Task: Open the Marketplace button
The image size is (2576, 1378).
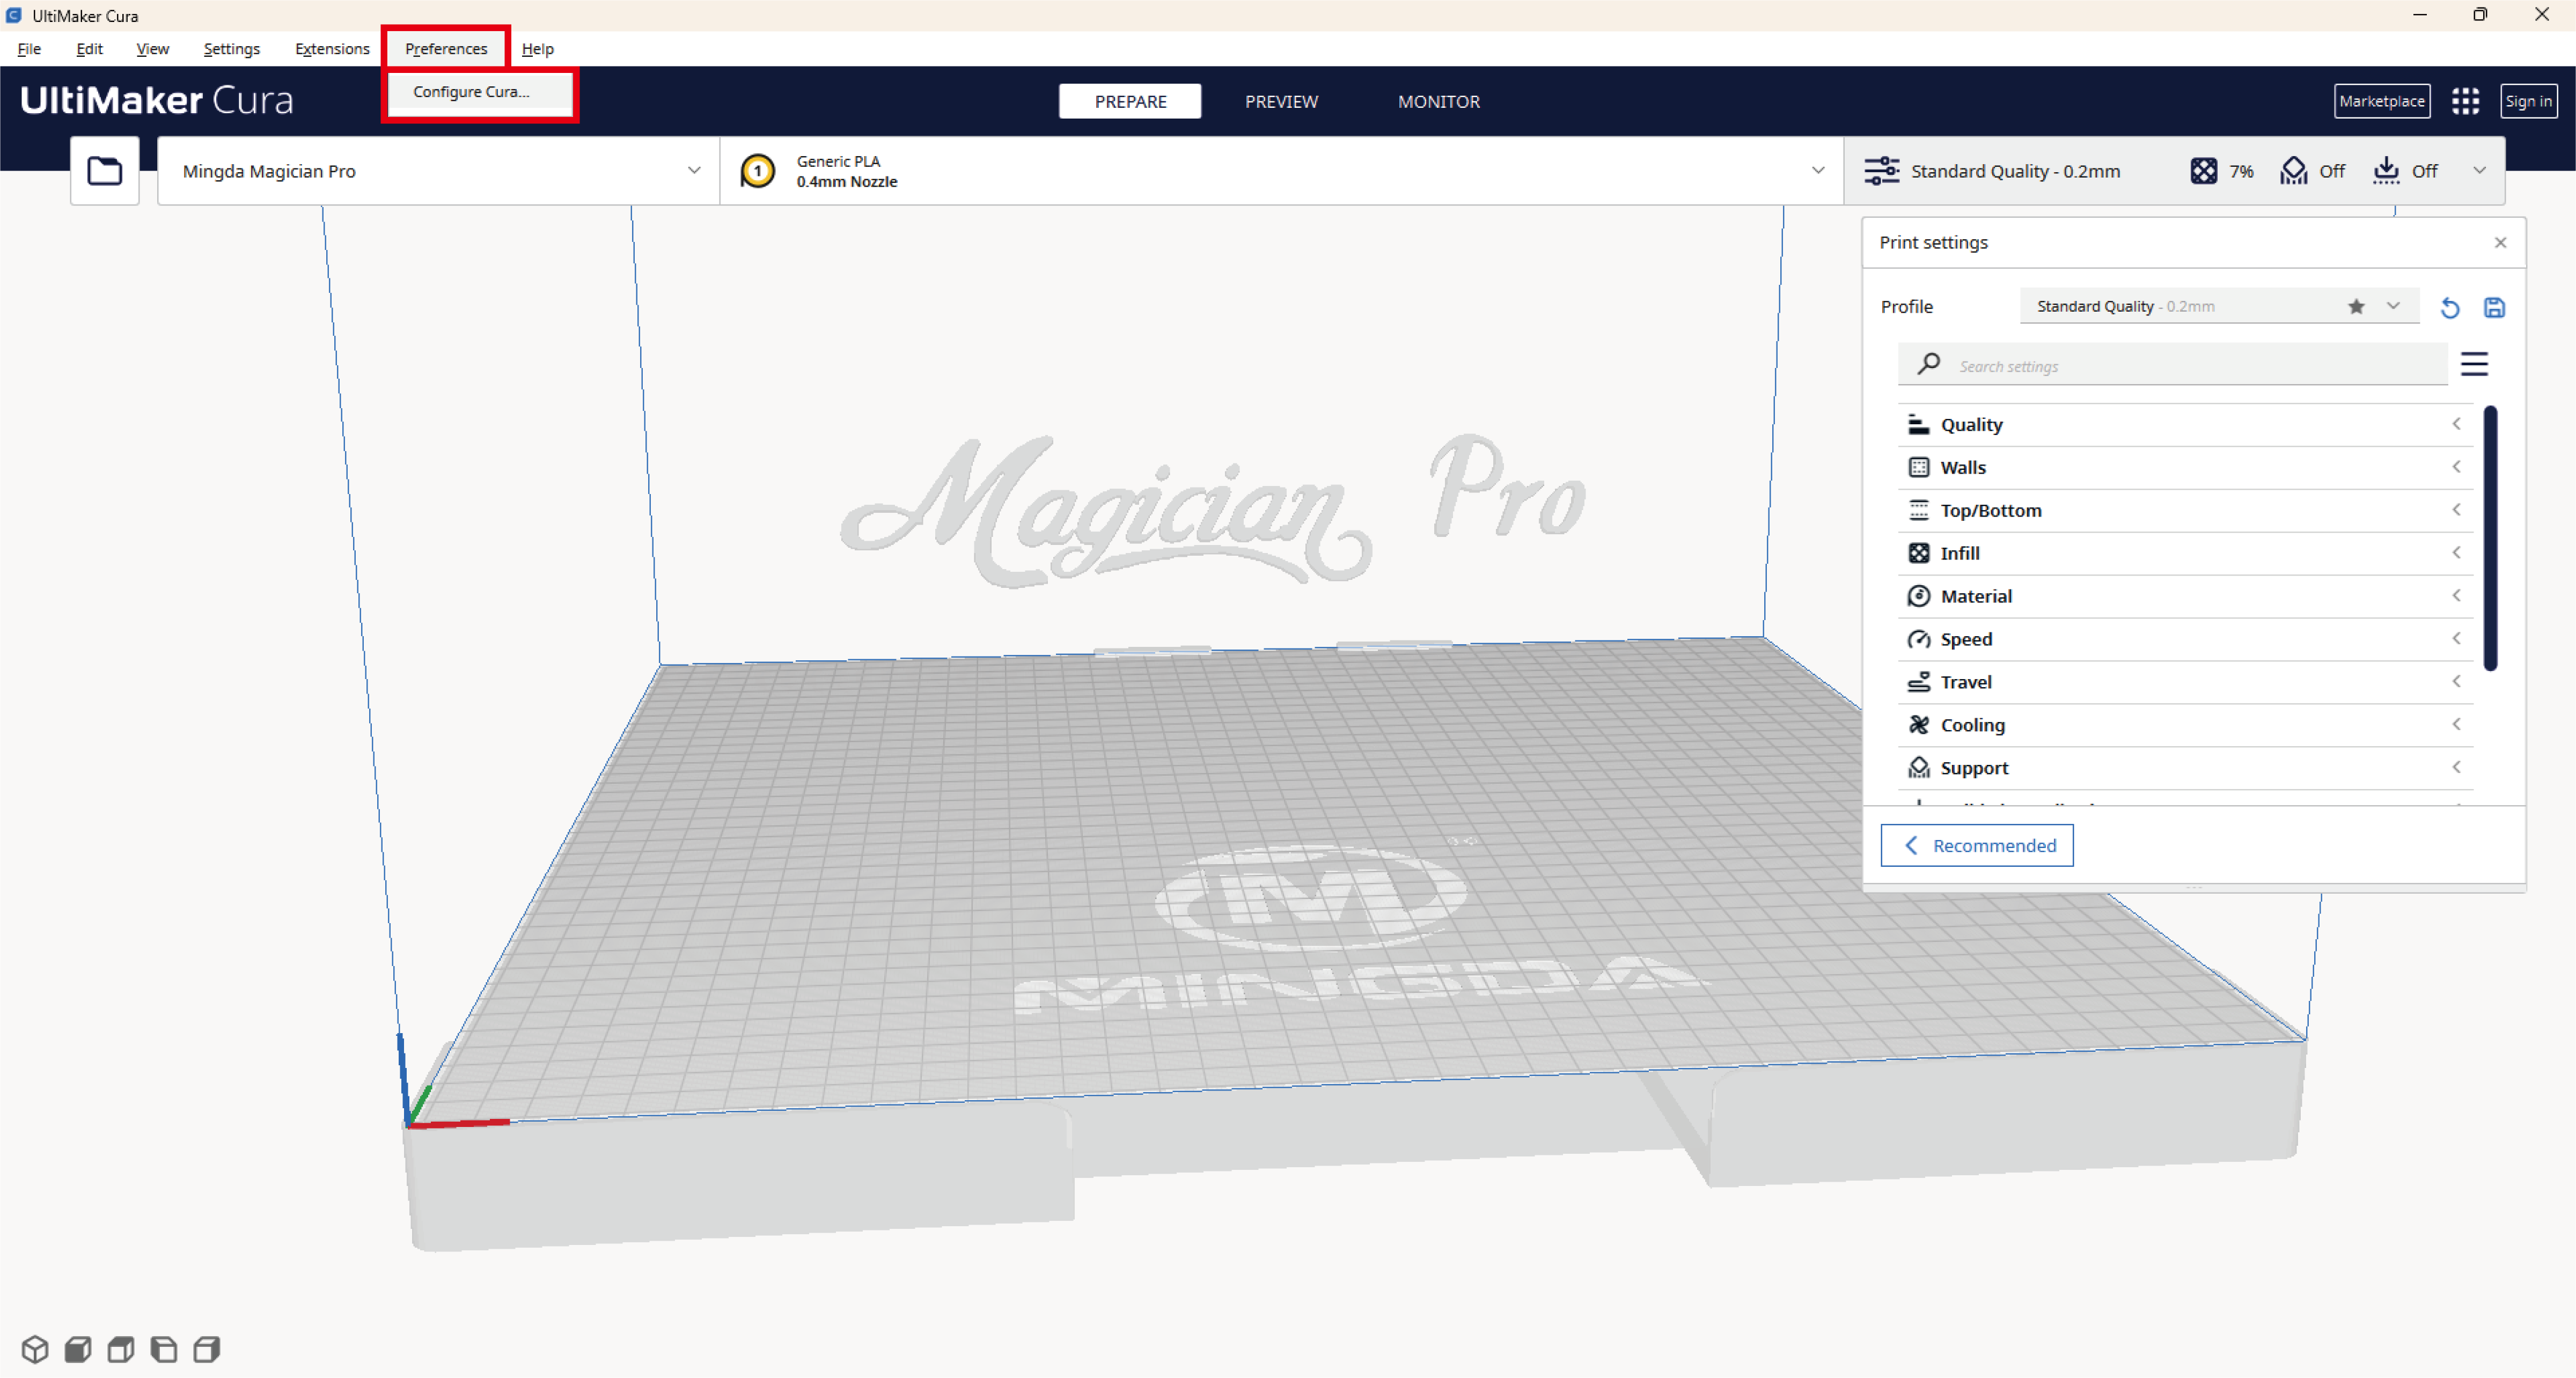Action: (2381, 101)
